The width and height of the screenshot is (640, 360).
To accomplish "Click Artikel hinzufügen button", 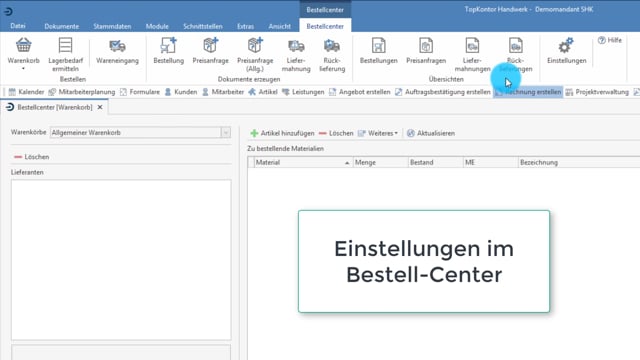I will pyautogui.click(x=282, y=133).
